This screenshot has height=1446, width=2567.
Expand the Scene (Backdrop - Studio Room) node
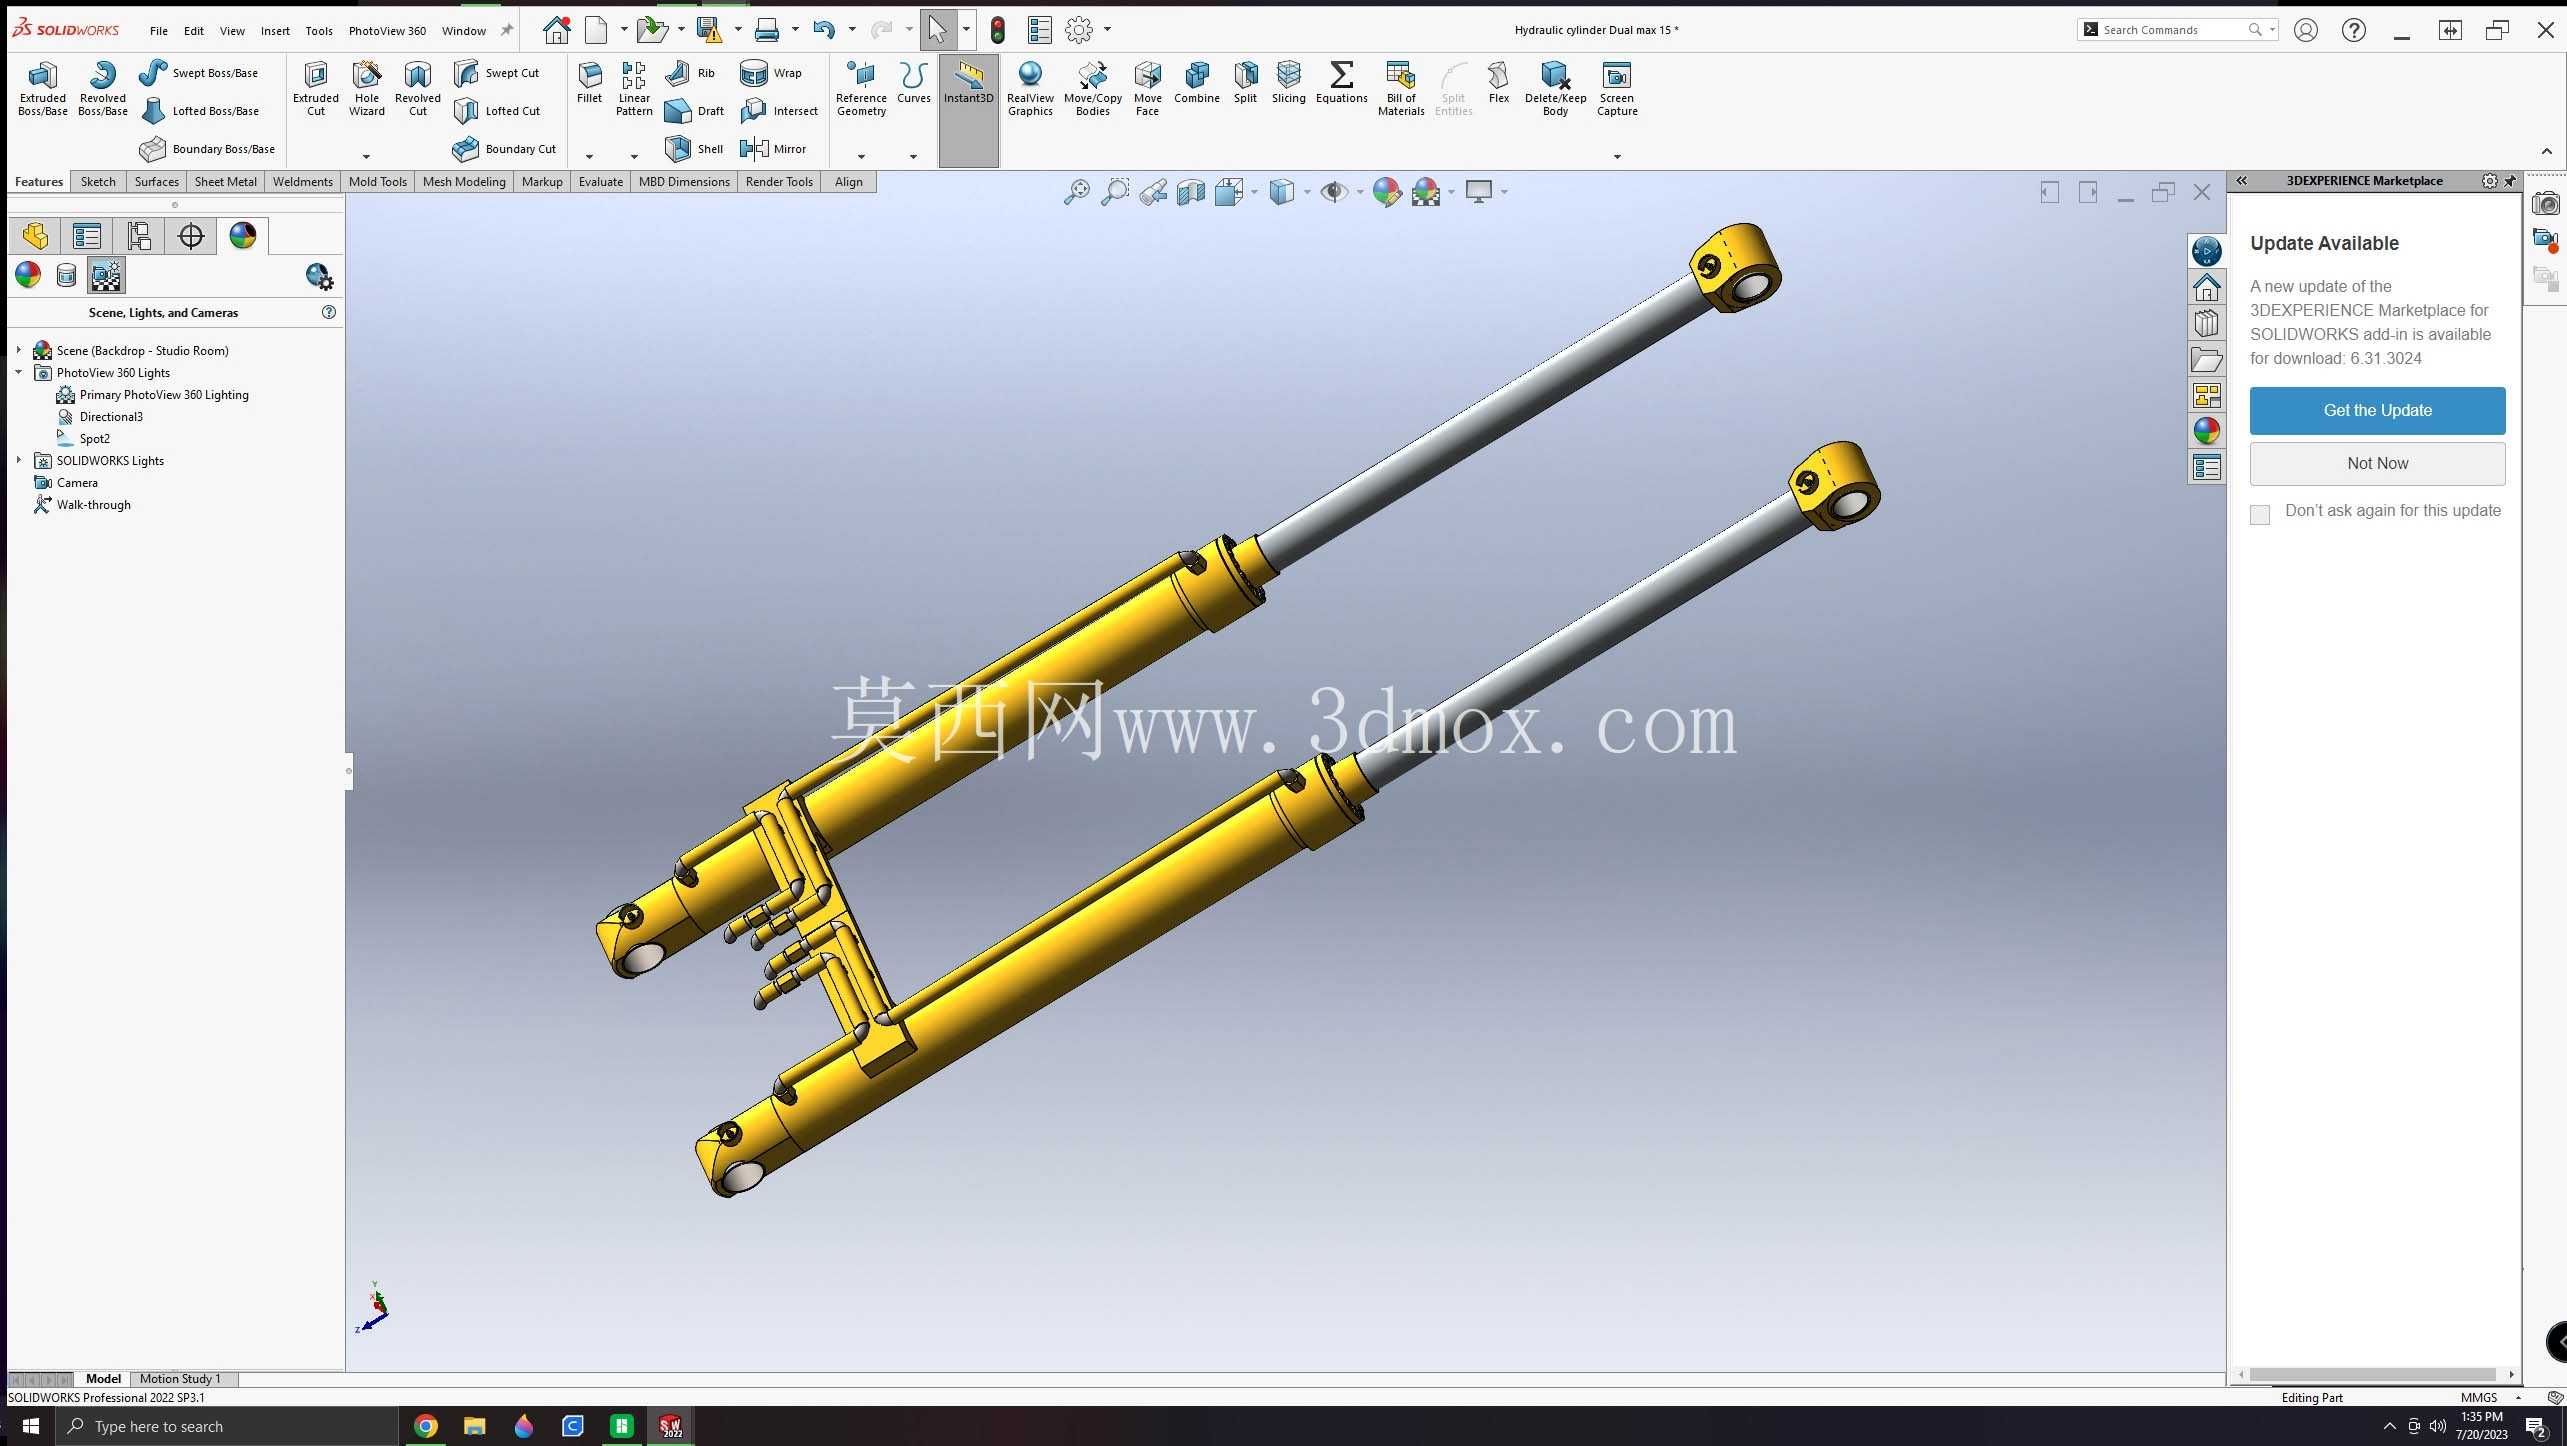18,350
